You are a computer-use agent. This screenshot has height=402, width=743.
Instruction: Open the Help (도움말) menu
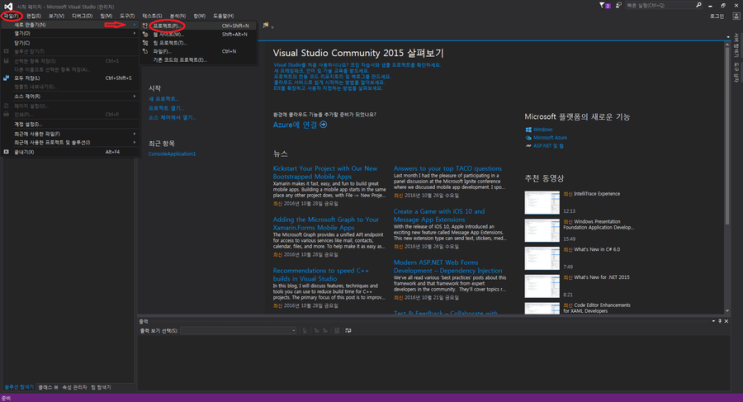(x=223, y=16)
